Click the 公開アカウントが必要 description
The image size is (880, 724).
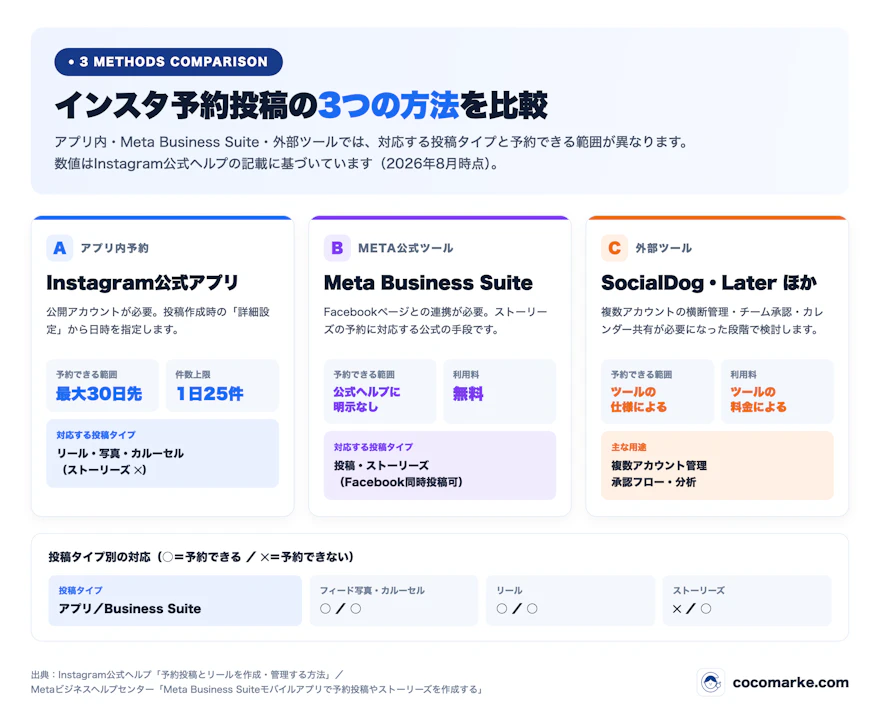pos(158,320)
